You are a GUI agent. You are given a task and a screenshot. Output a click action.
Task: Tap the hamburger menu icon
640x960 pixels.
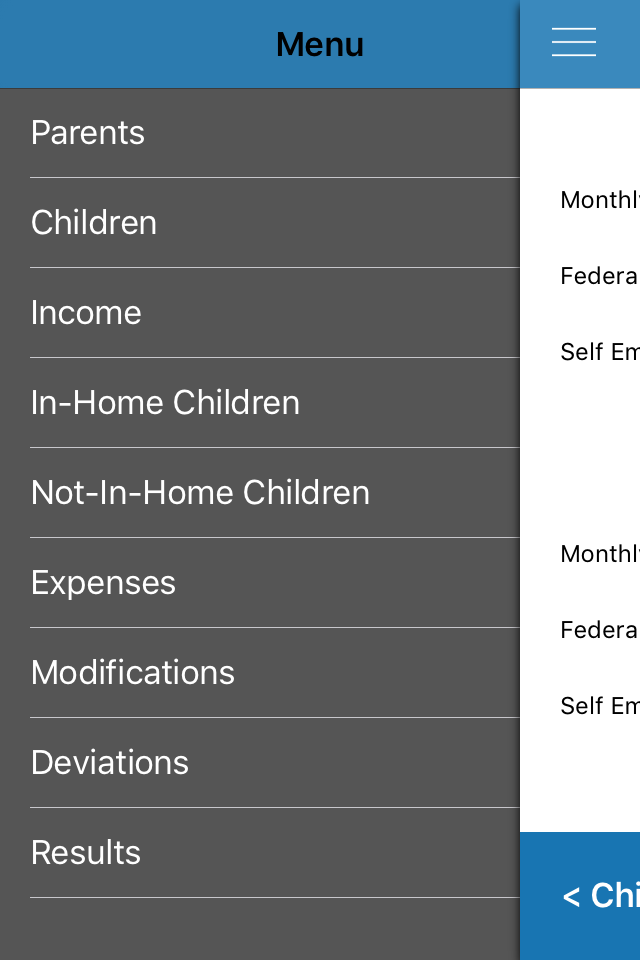pyautogui.click(x=573, y=42)
